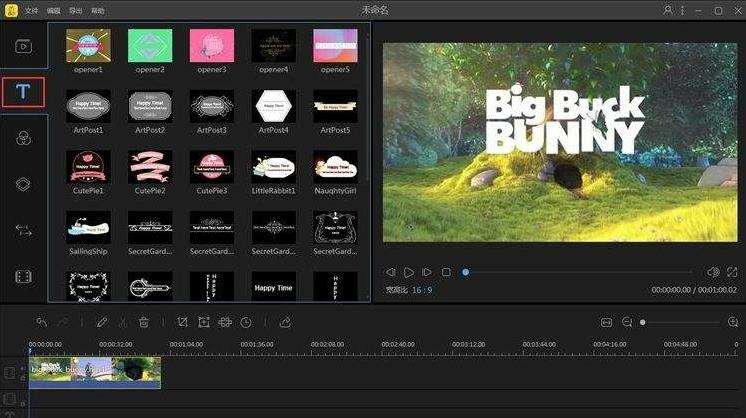Click the 00:00:00.00 / 00:01:00.02 time readout

694,290
